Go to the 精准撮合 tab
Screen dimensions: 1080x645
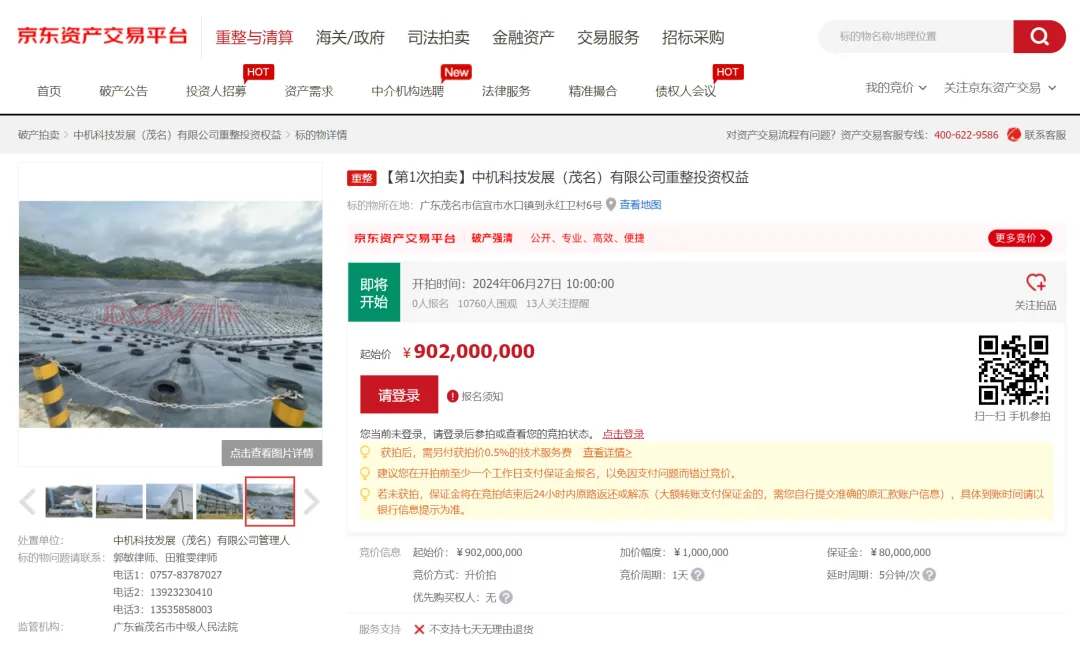click(x=592, y=91)
